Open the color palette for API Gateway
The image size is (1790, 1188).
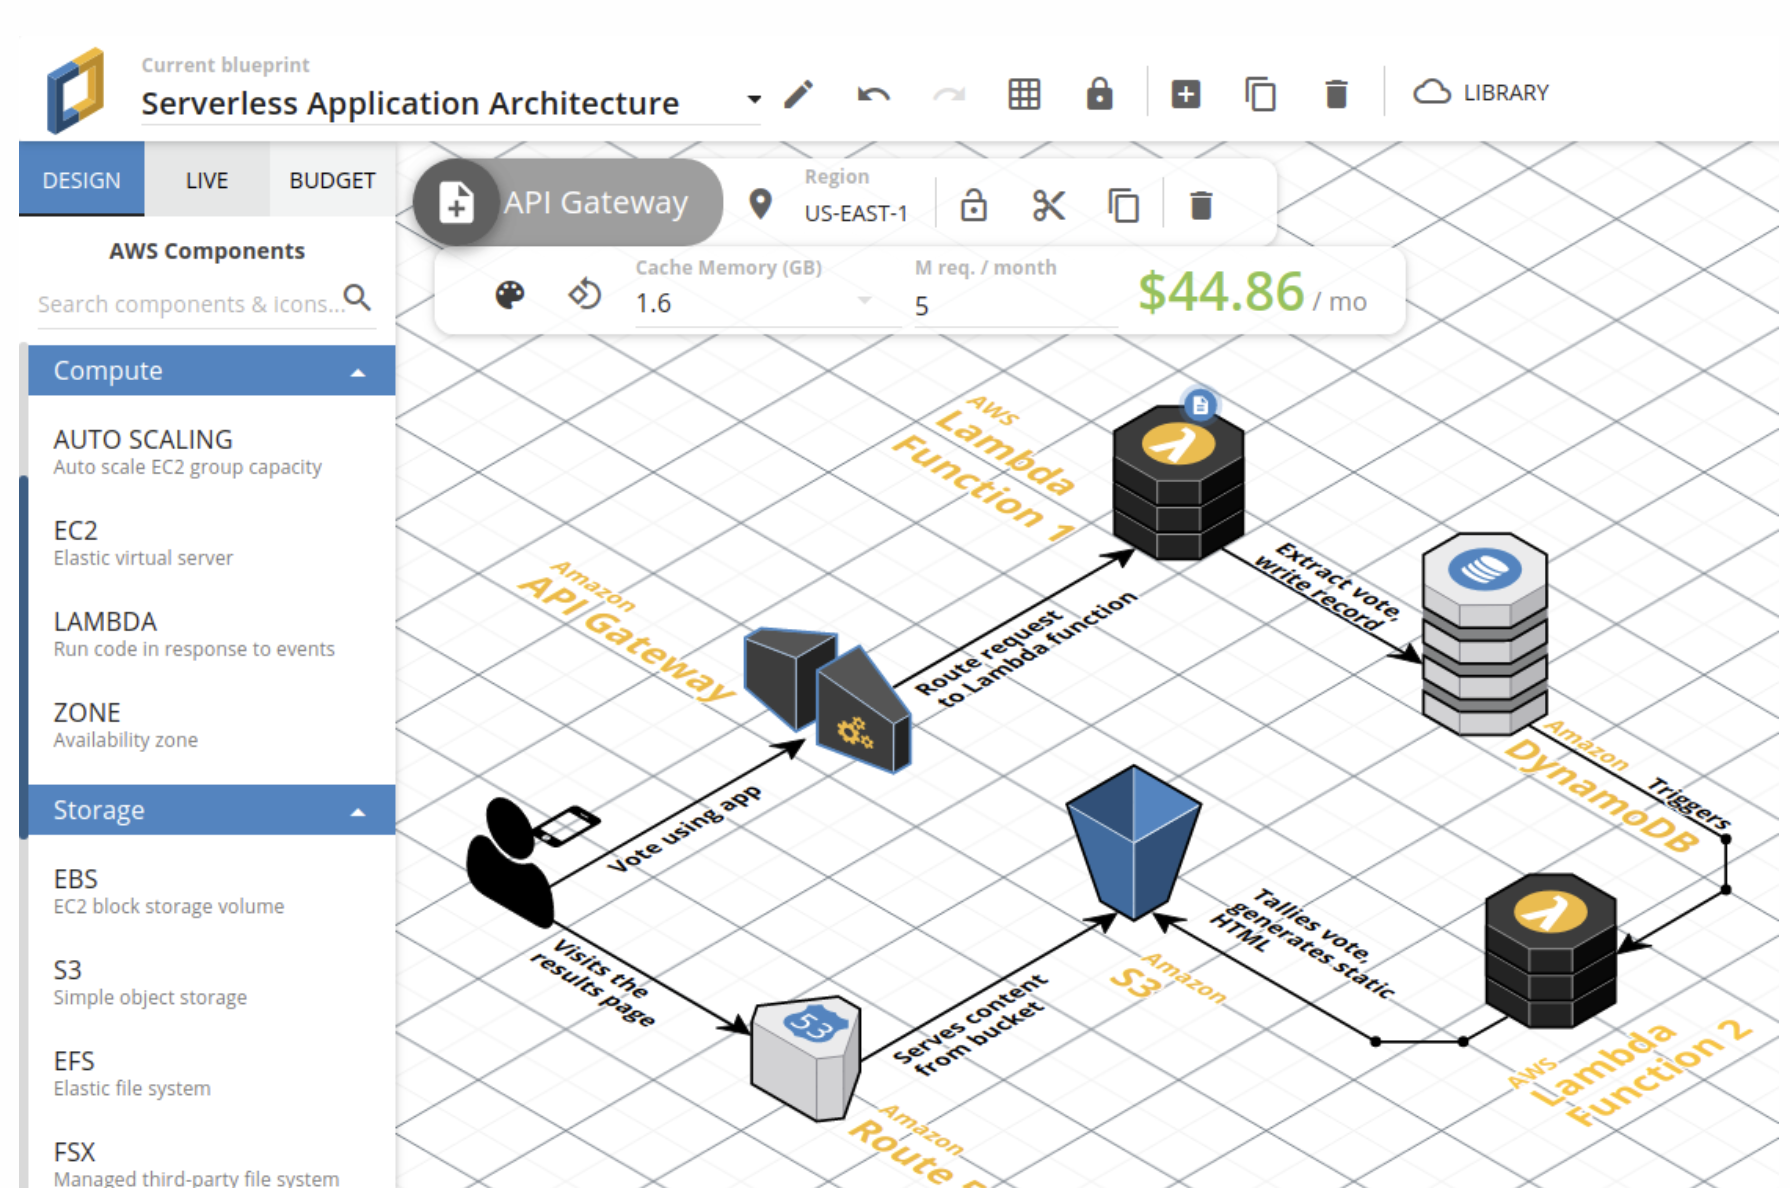[x=510, y=295]
